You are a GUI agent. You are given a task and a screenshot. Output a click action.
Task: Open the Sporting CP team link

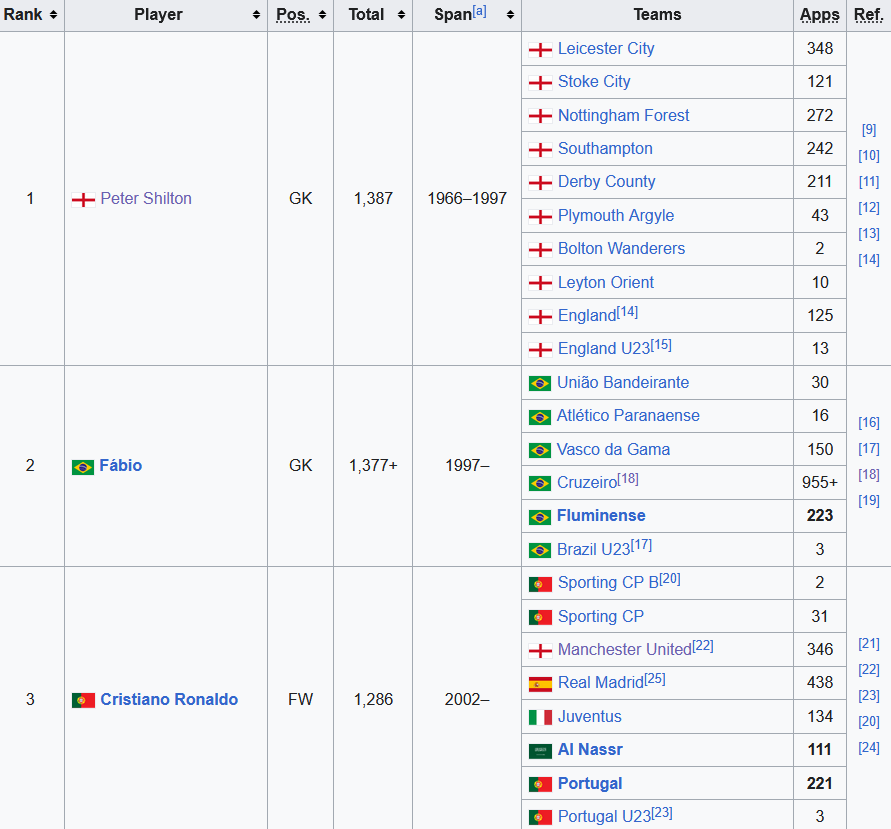601,616
